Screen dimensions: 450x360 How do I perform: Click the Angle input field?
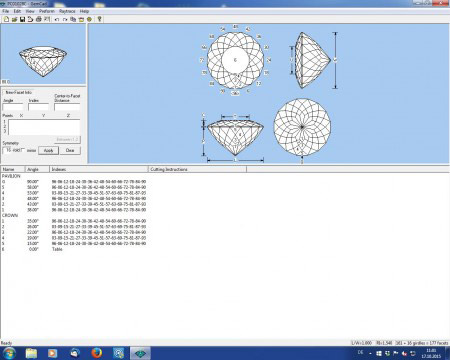point(13,107)
